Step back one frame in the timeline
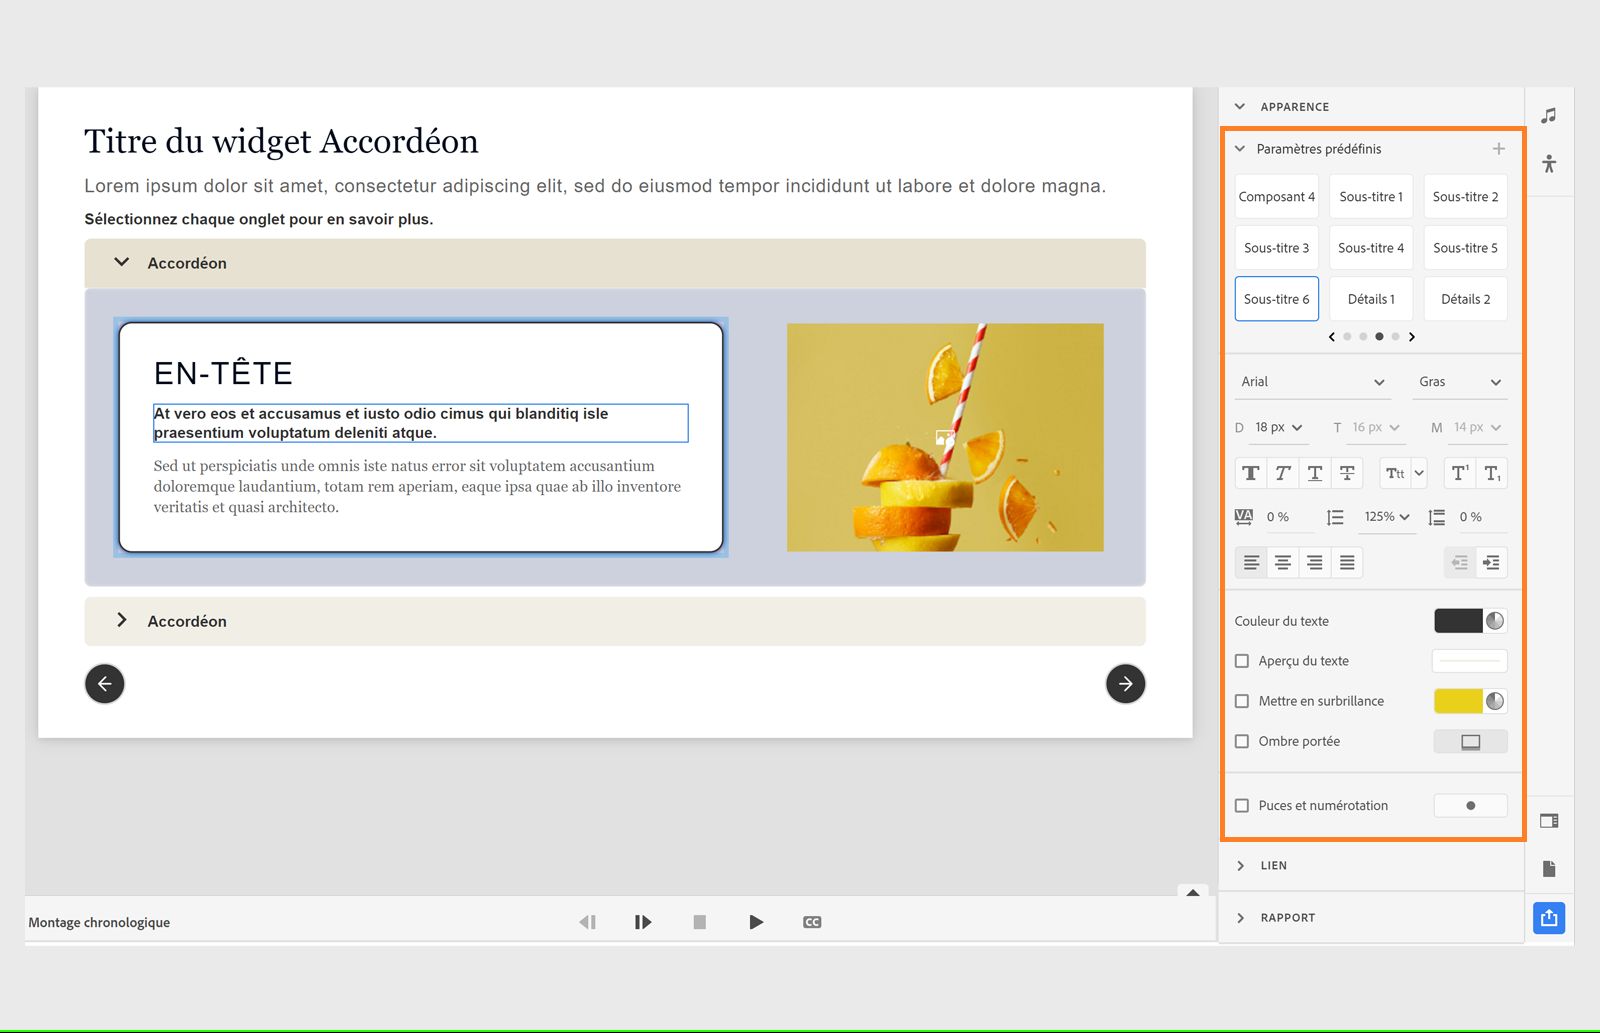The image size is (1600, 1033). (588, 922)
